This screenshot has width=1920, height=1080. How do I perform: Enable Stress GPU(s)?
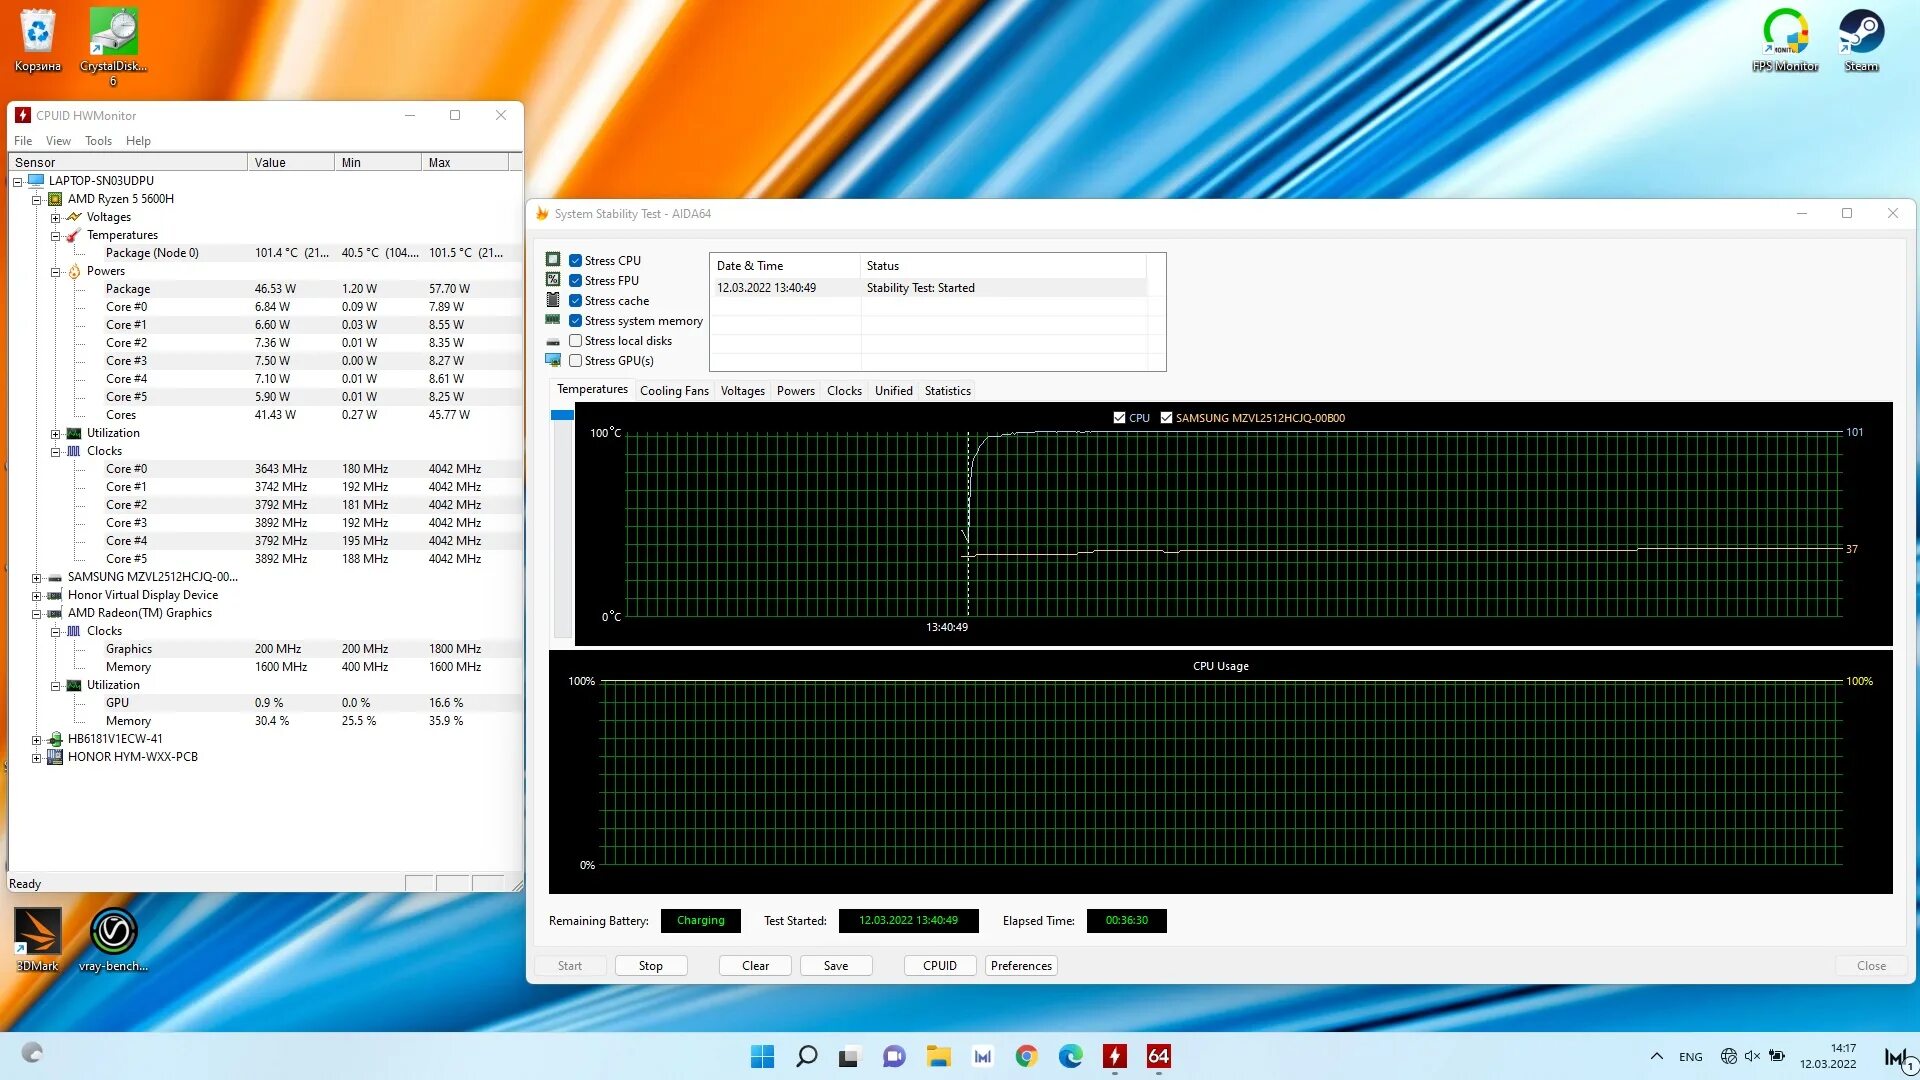click(x=576, y=360)
